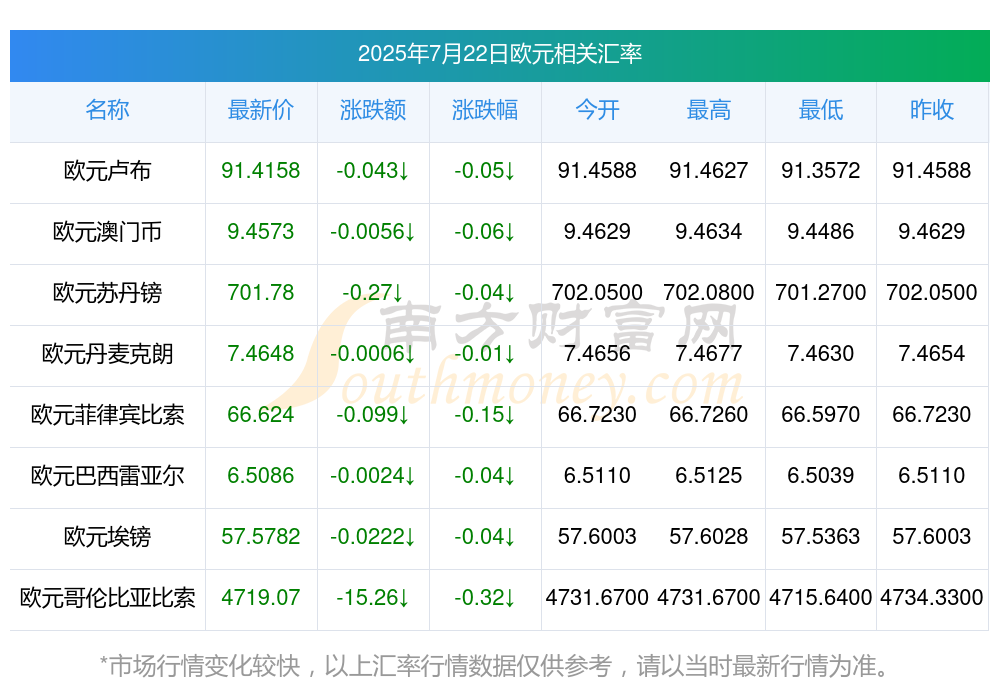
Task: Click the 昨收 column header
Action: pos(932,110)
